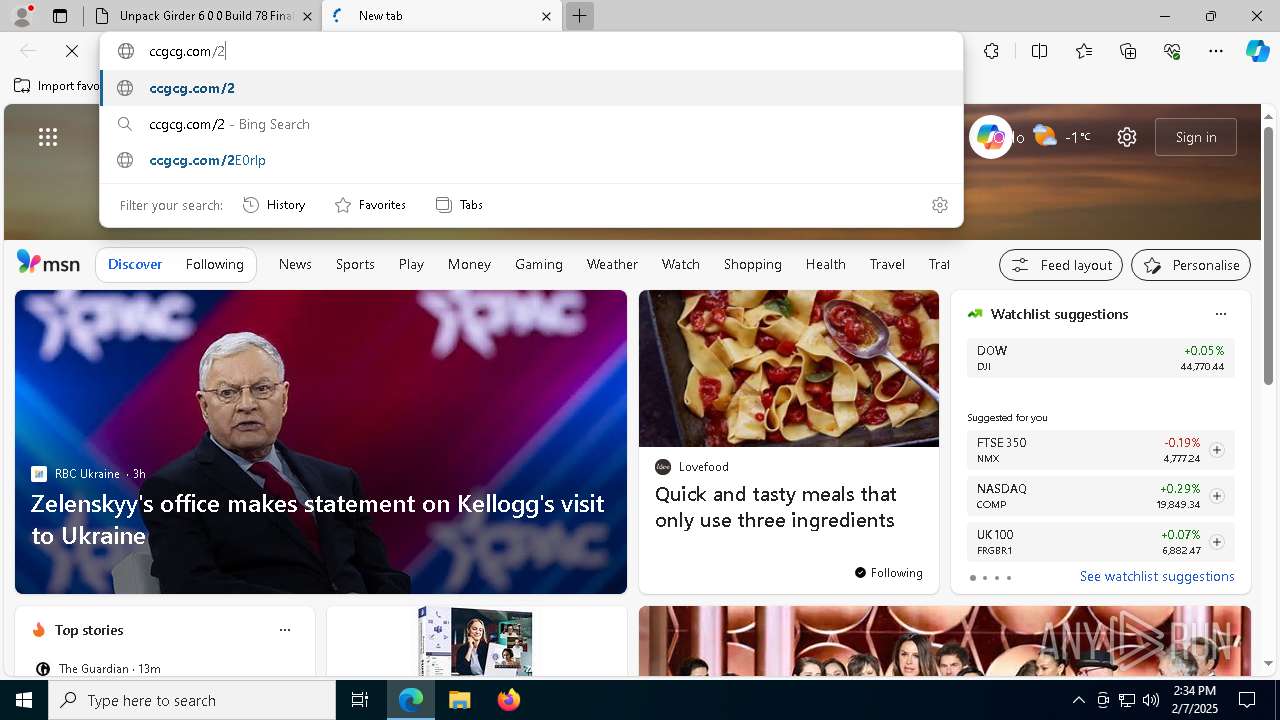Click the Personalise button
This screenshot has height=720, width=1280.
coord(1191,265)
